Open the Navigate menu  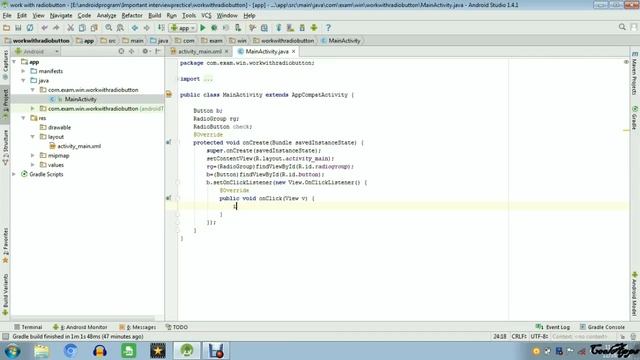point(61,16)
